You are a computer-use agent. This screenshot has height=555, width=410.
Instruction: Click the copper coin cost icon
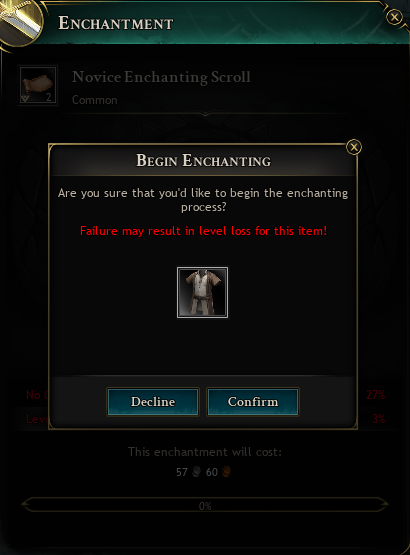(x=226, y=472)
